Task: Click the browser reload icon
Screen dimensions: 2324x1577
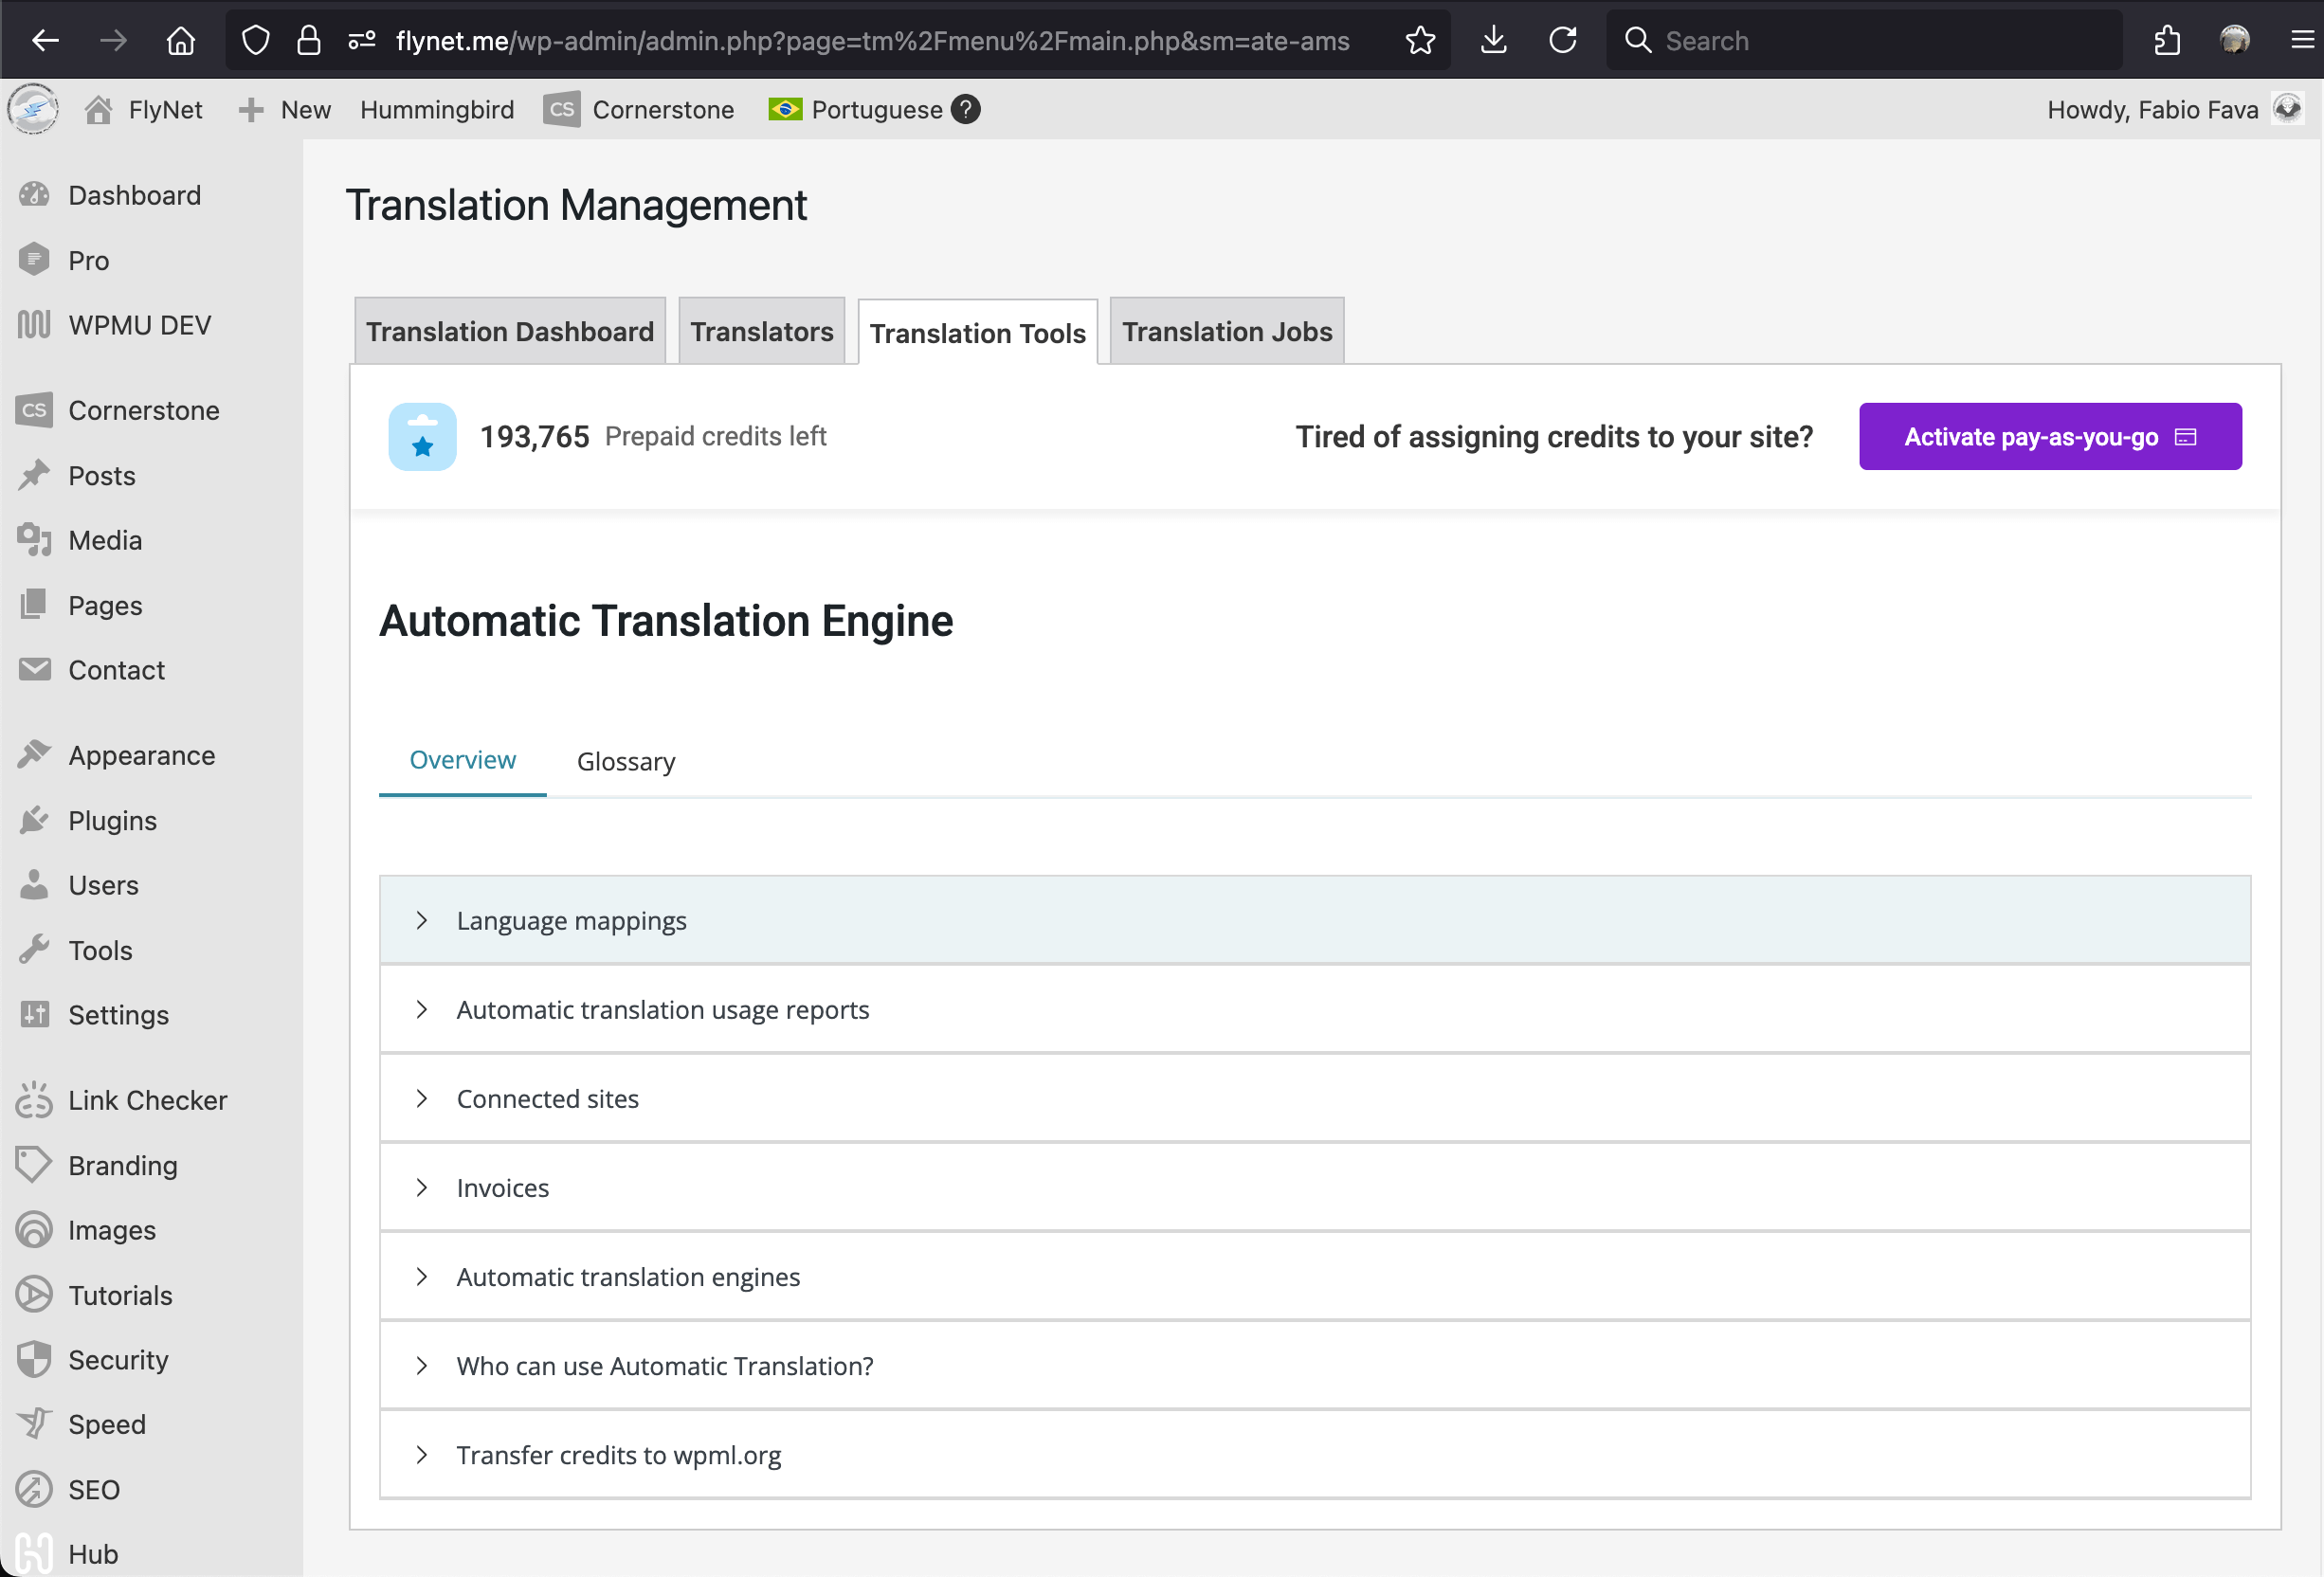Action: (x=1562, y=40)
